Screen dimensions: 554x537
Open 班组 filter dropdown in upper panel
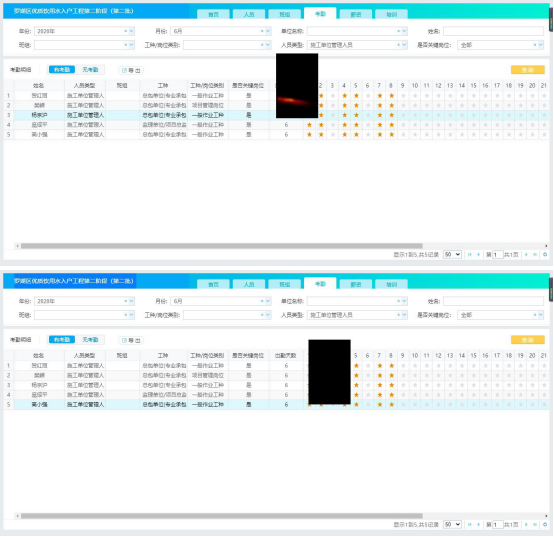[131, 45]
